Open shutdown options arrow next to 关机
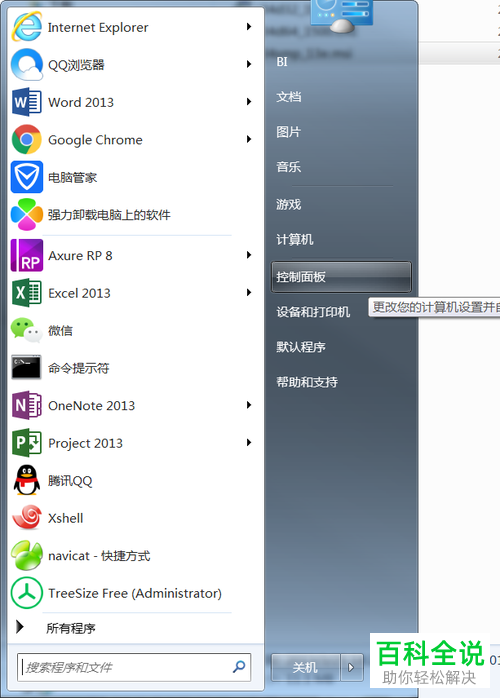Image resolution: width=500 pixels, height=698 pixels. point(351,667)
